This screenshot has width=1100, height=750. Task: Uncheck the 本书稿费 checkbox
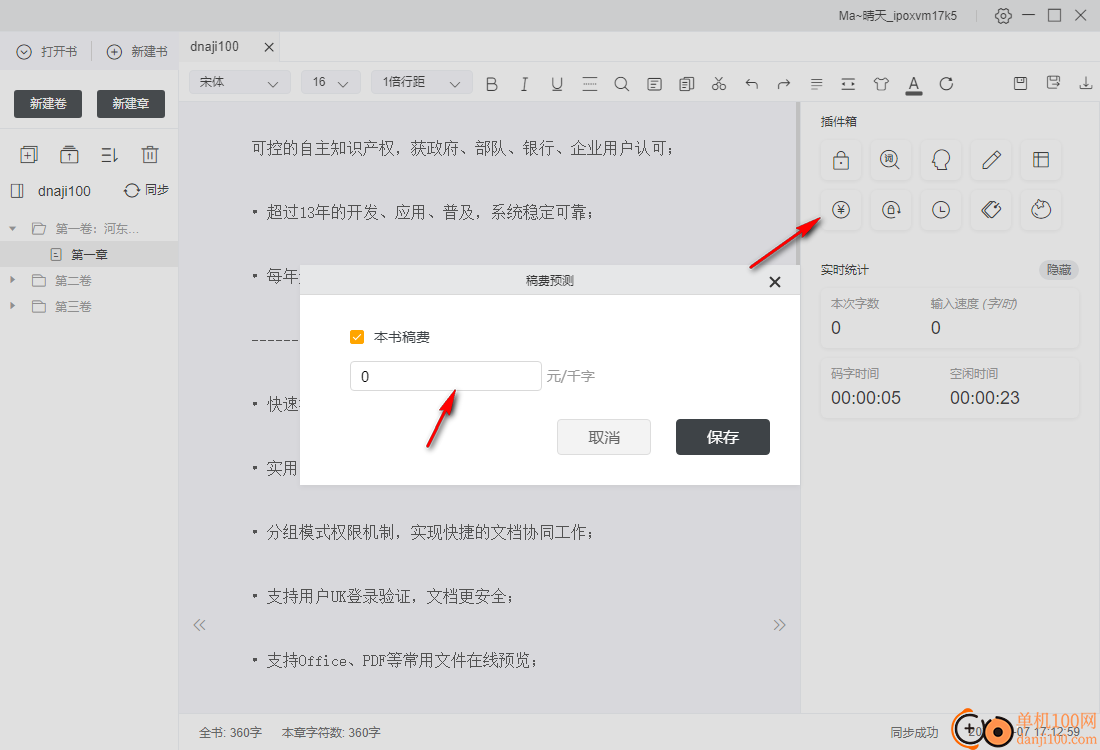click(x=357, y=337)
